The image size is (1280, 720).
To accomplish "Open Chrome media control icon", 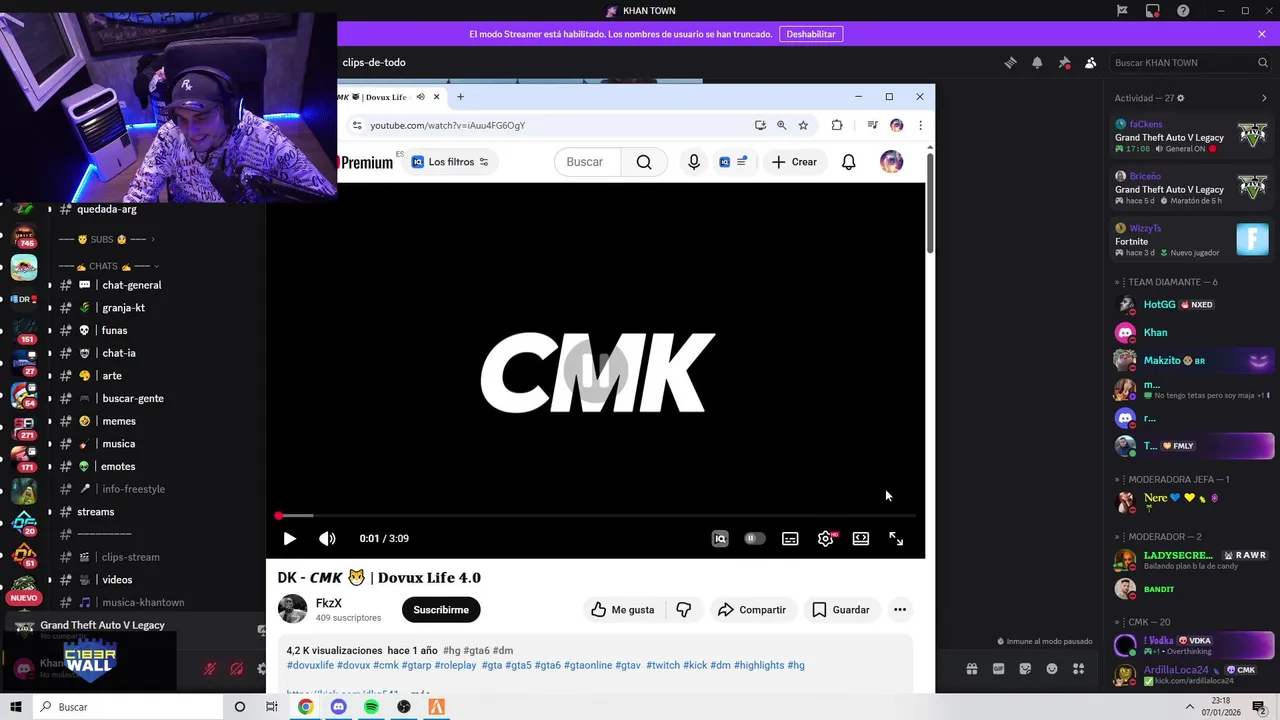I will coord(872,125).
